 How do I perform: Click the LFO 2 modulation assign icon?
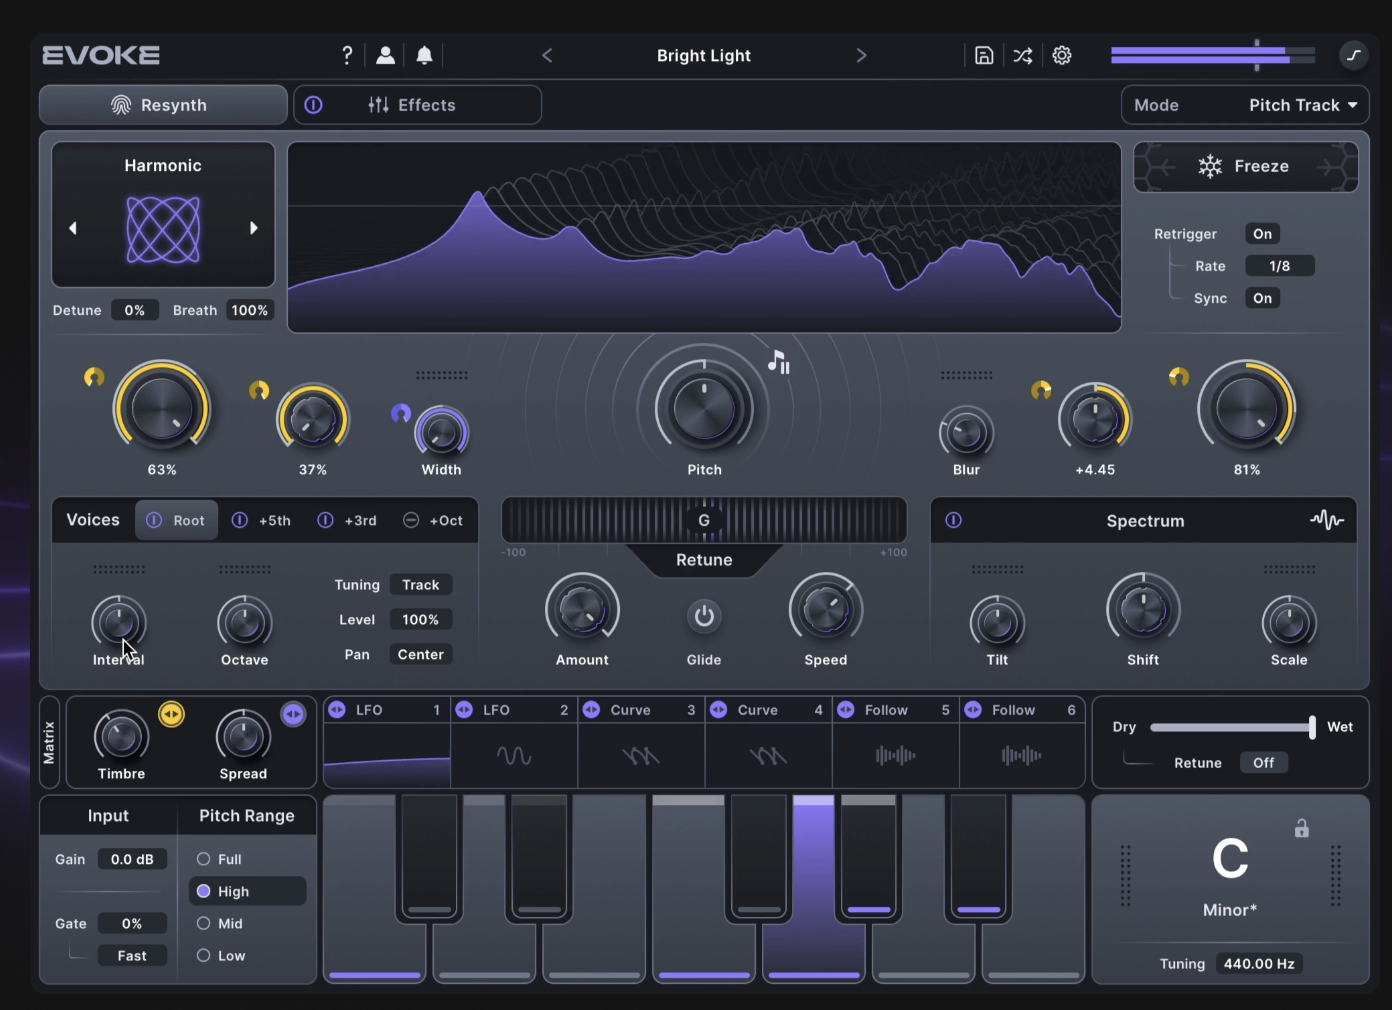click(x=464, y=709)
